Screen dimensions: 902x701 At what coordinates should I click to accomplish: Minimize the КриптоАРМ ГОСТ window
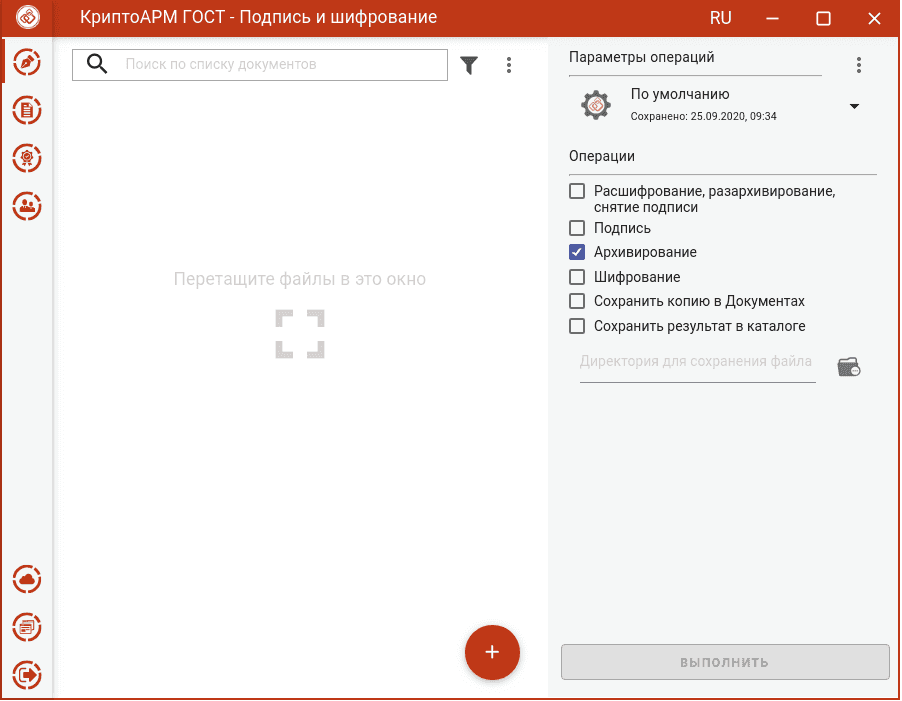point(772,18)
